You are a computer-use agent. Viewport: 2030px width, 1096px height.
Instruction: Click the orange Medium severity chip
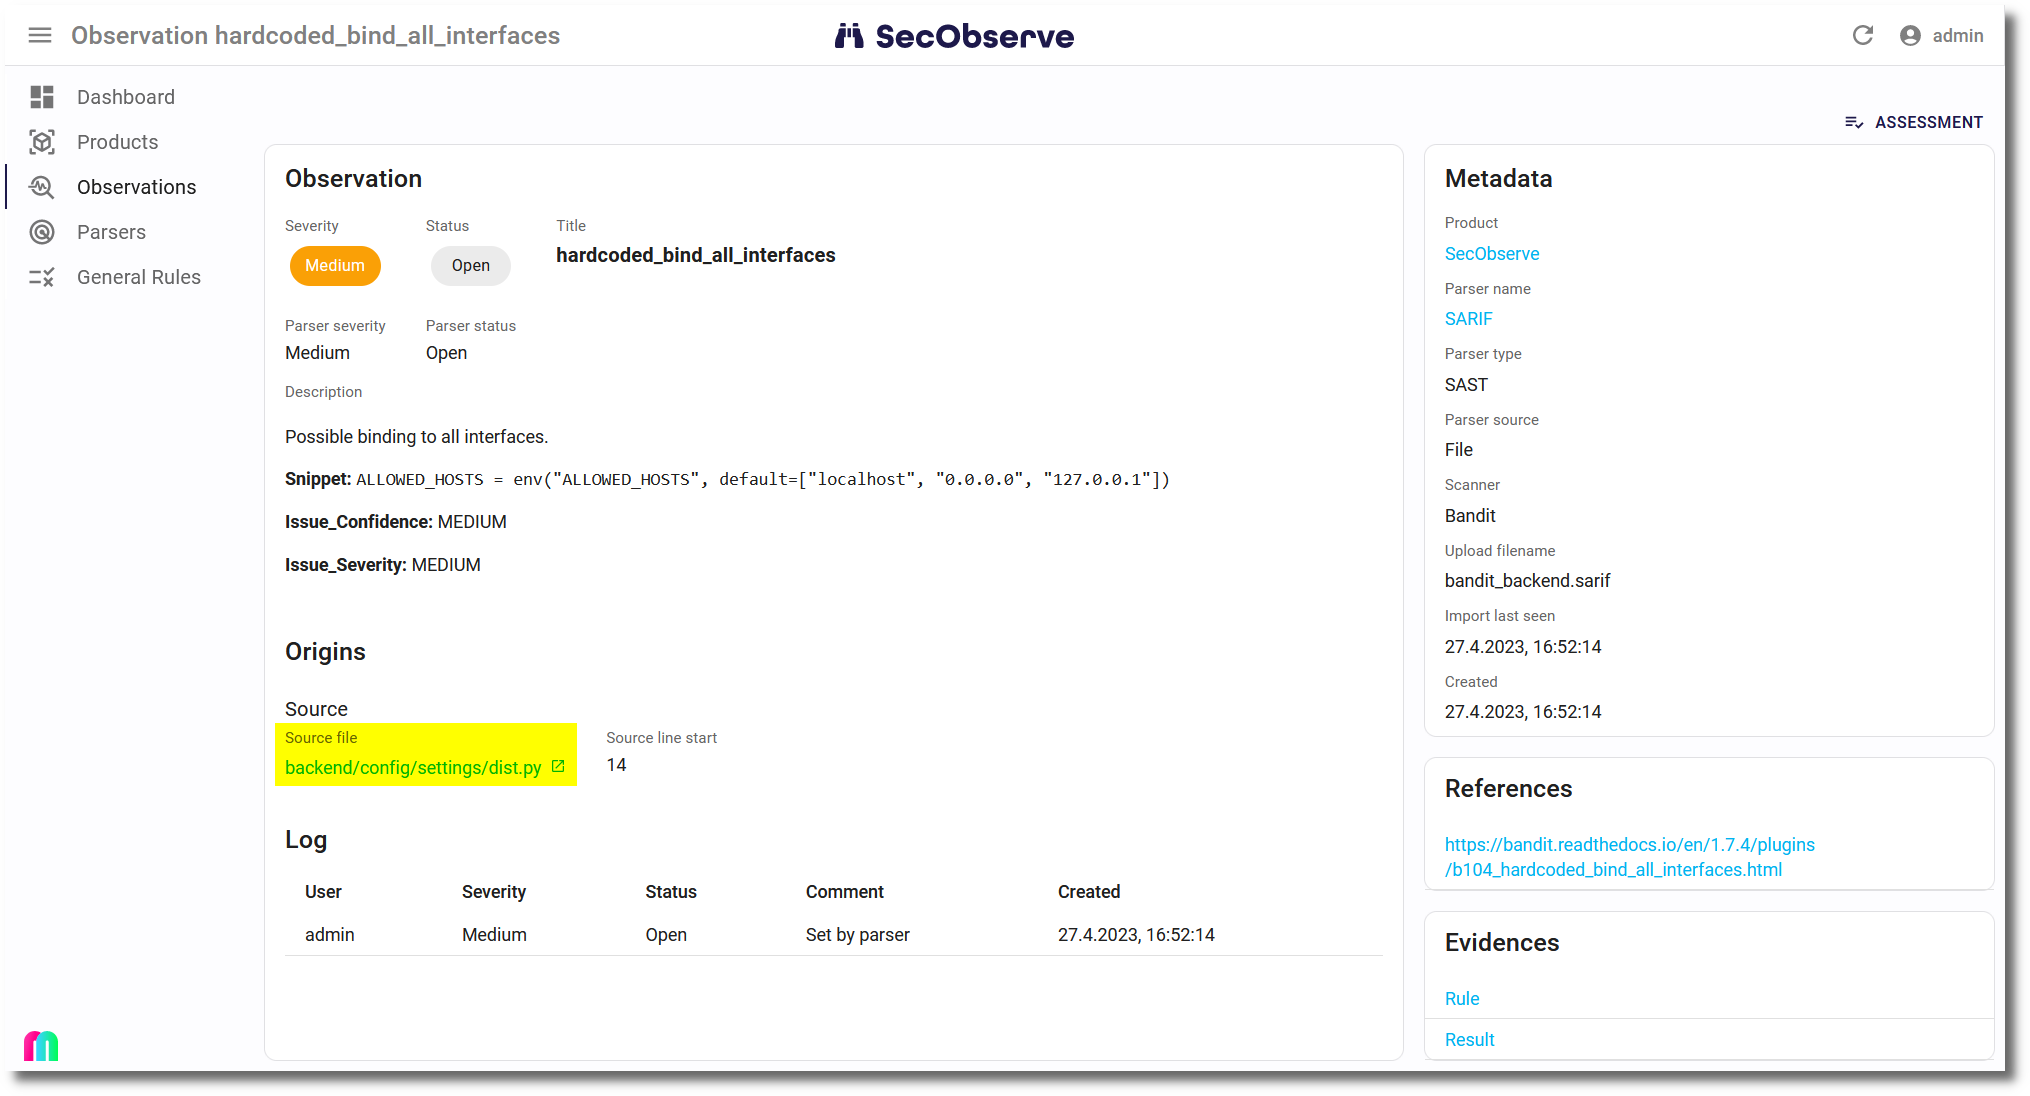(335, 266)
